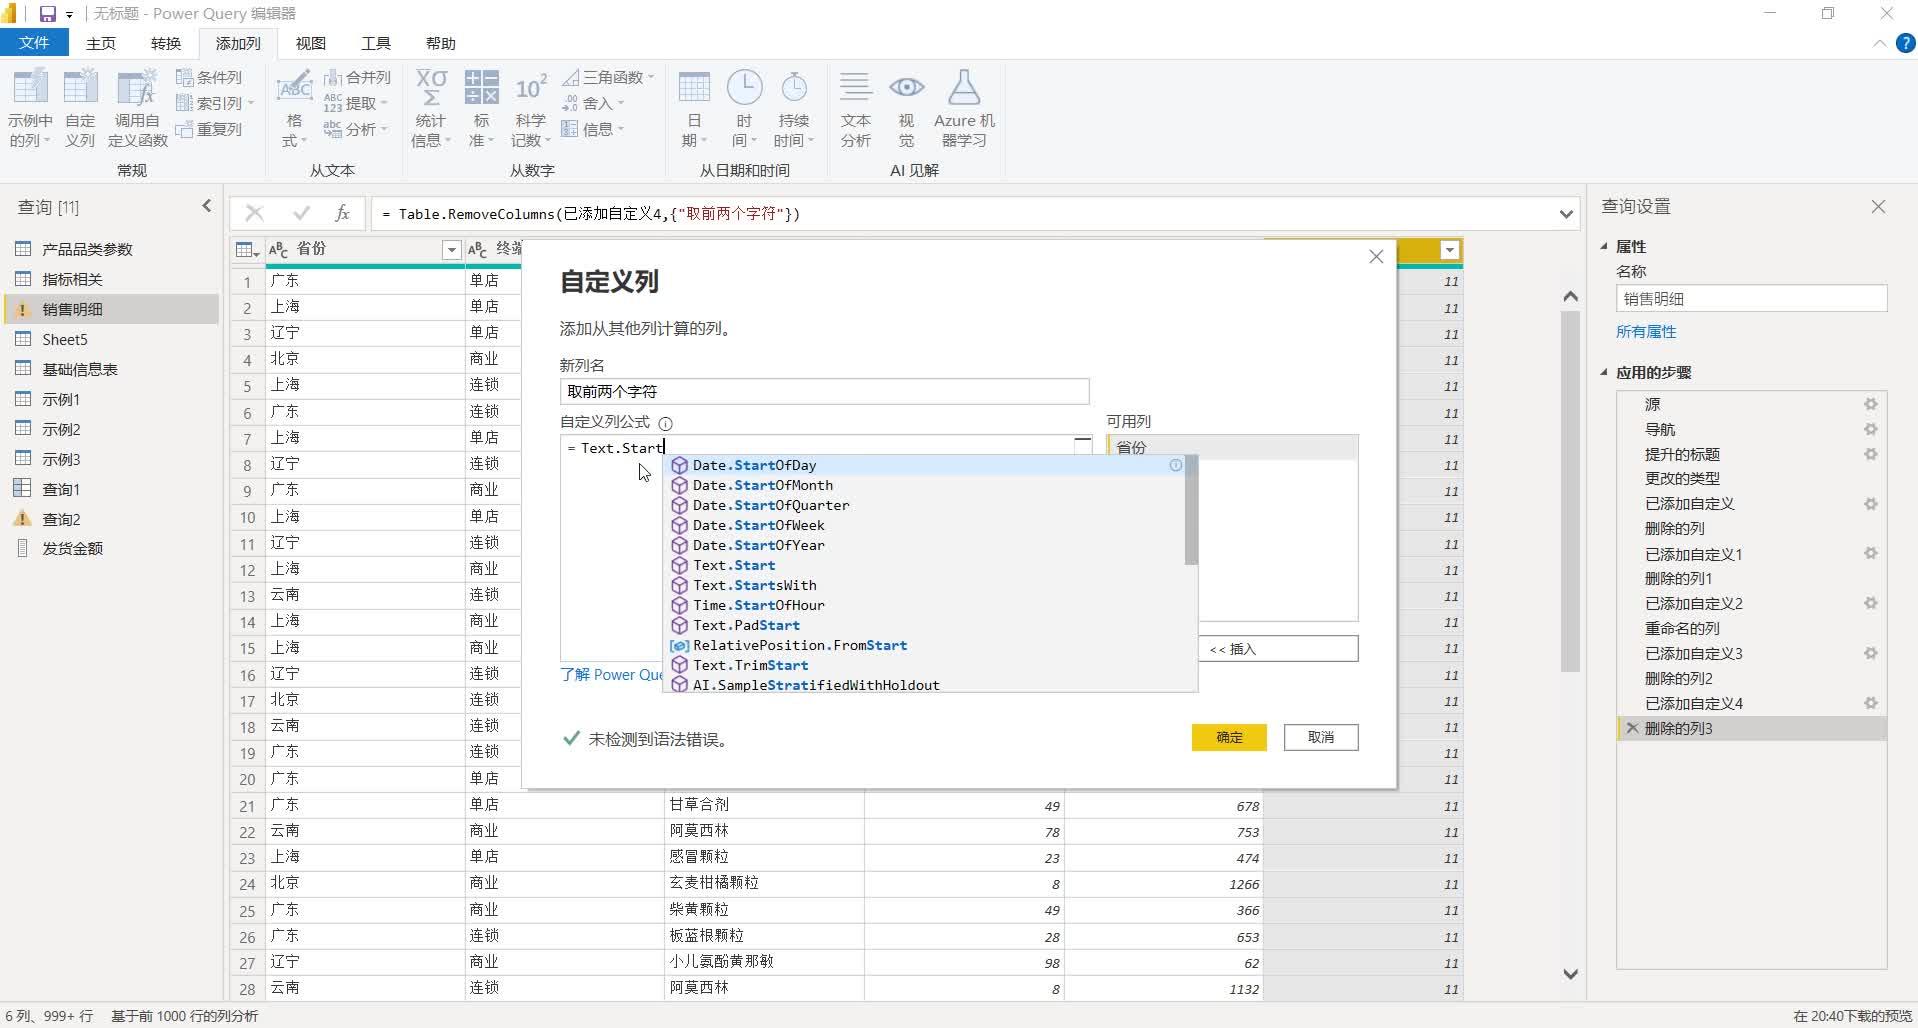Select the 三角函数 function icon
The image size is (1918, 1028).
point(608,77)
